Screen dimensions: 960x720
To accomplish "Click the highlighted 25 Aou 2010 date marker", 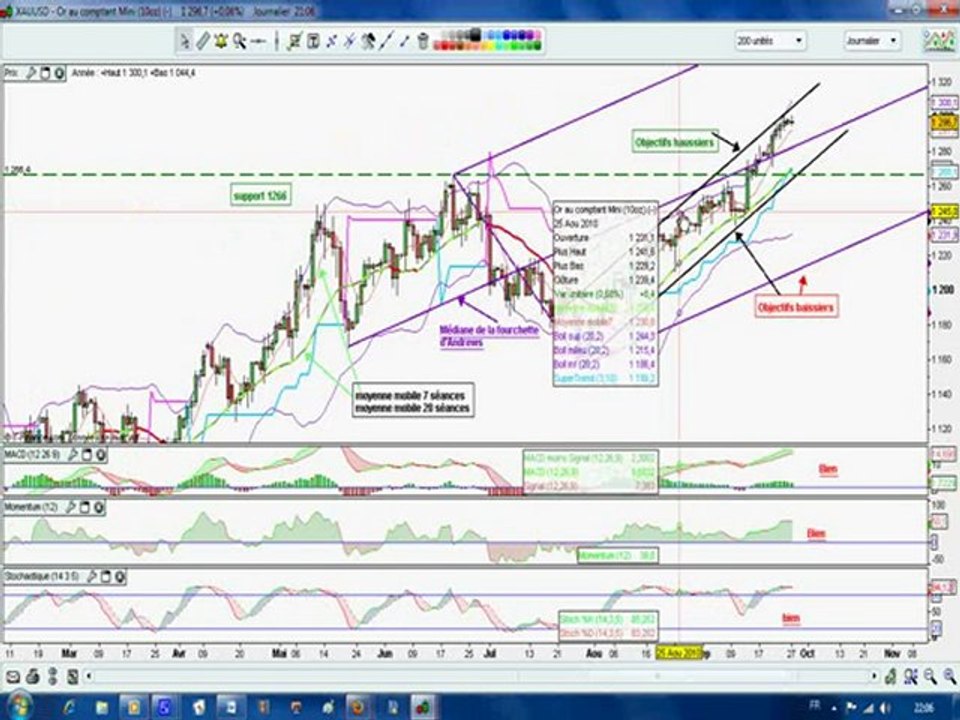I will tap(678, 653).
